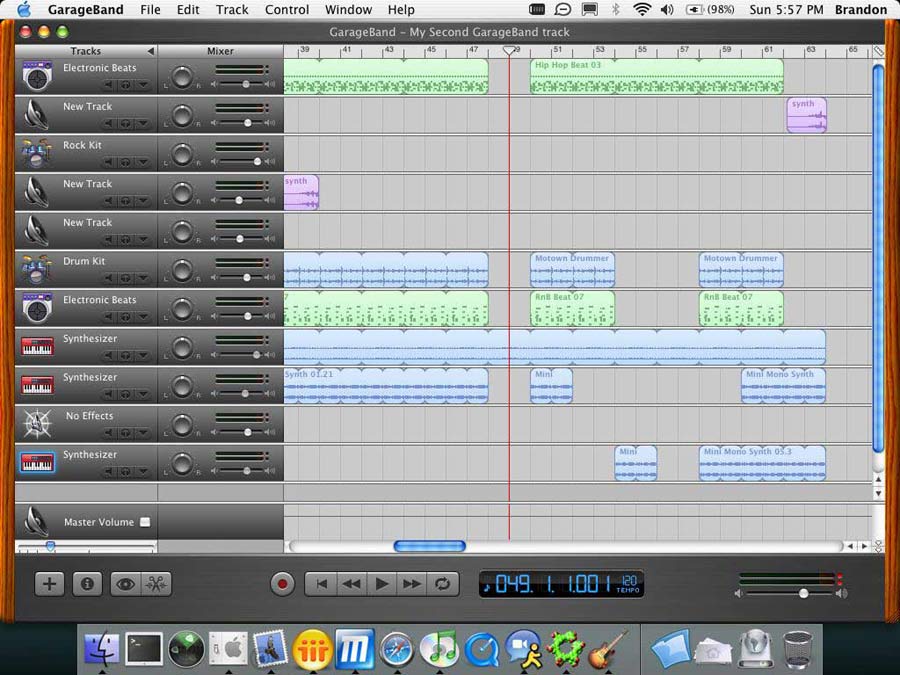
Task: Select the No Effects track icon
Action: coord(37,424)
